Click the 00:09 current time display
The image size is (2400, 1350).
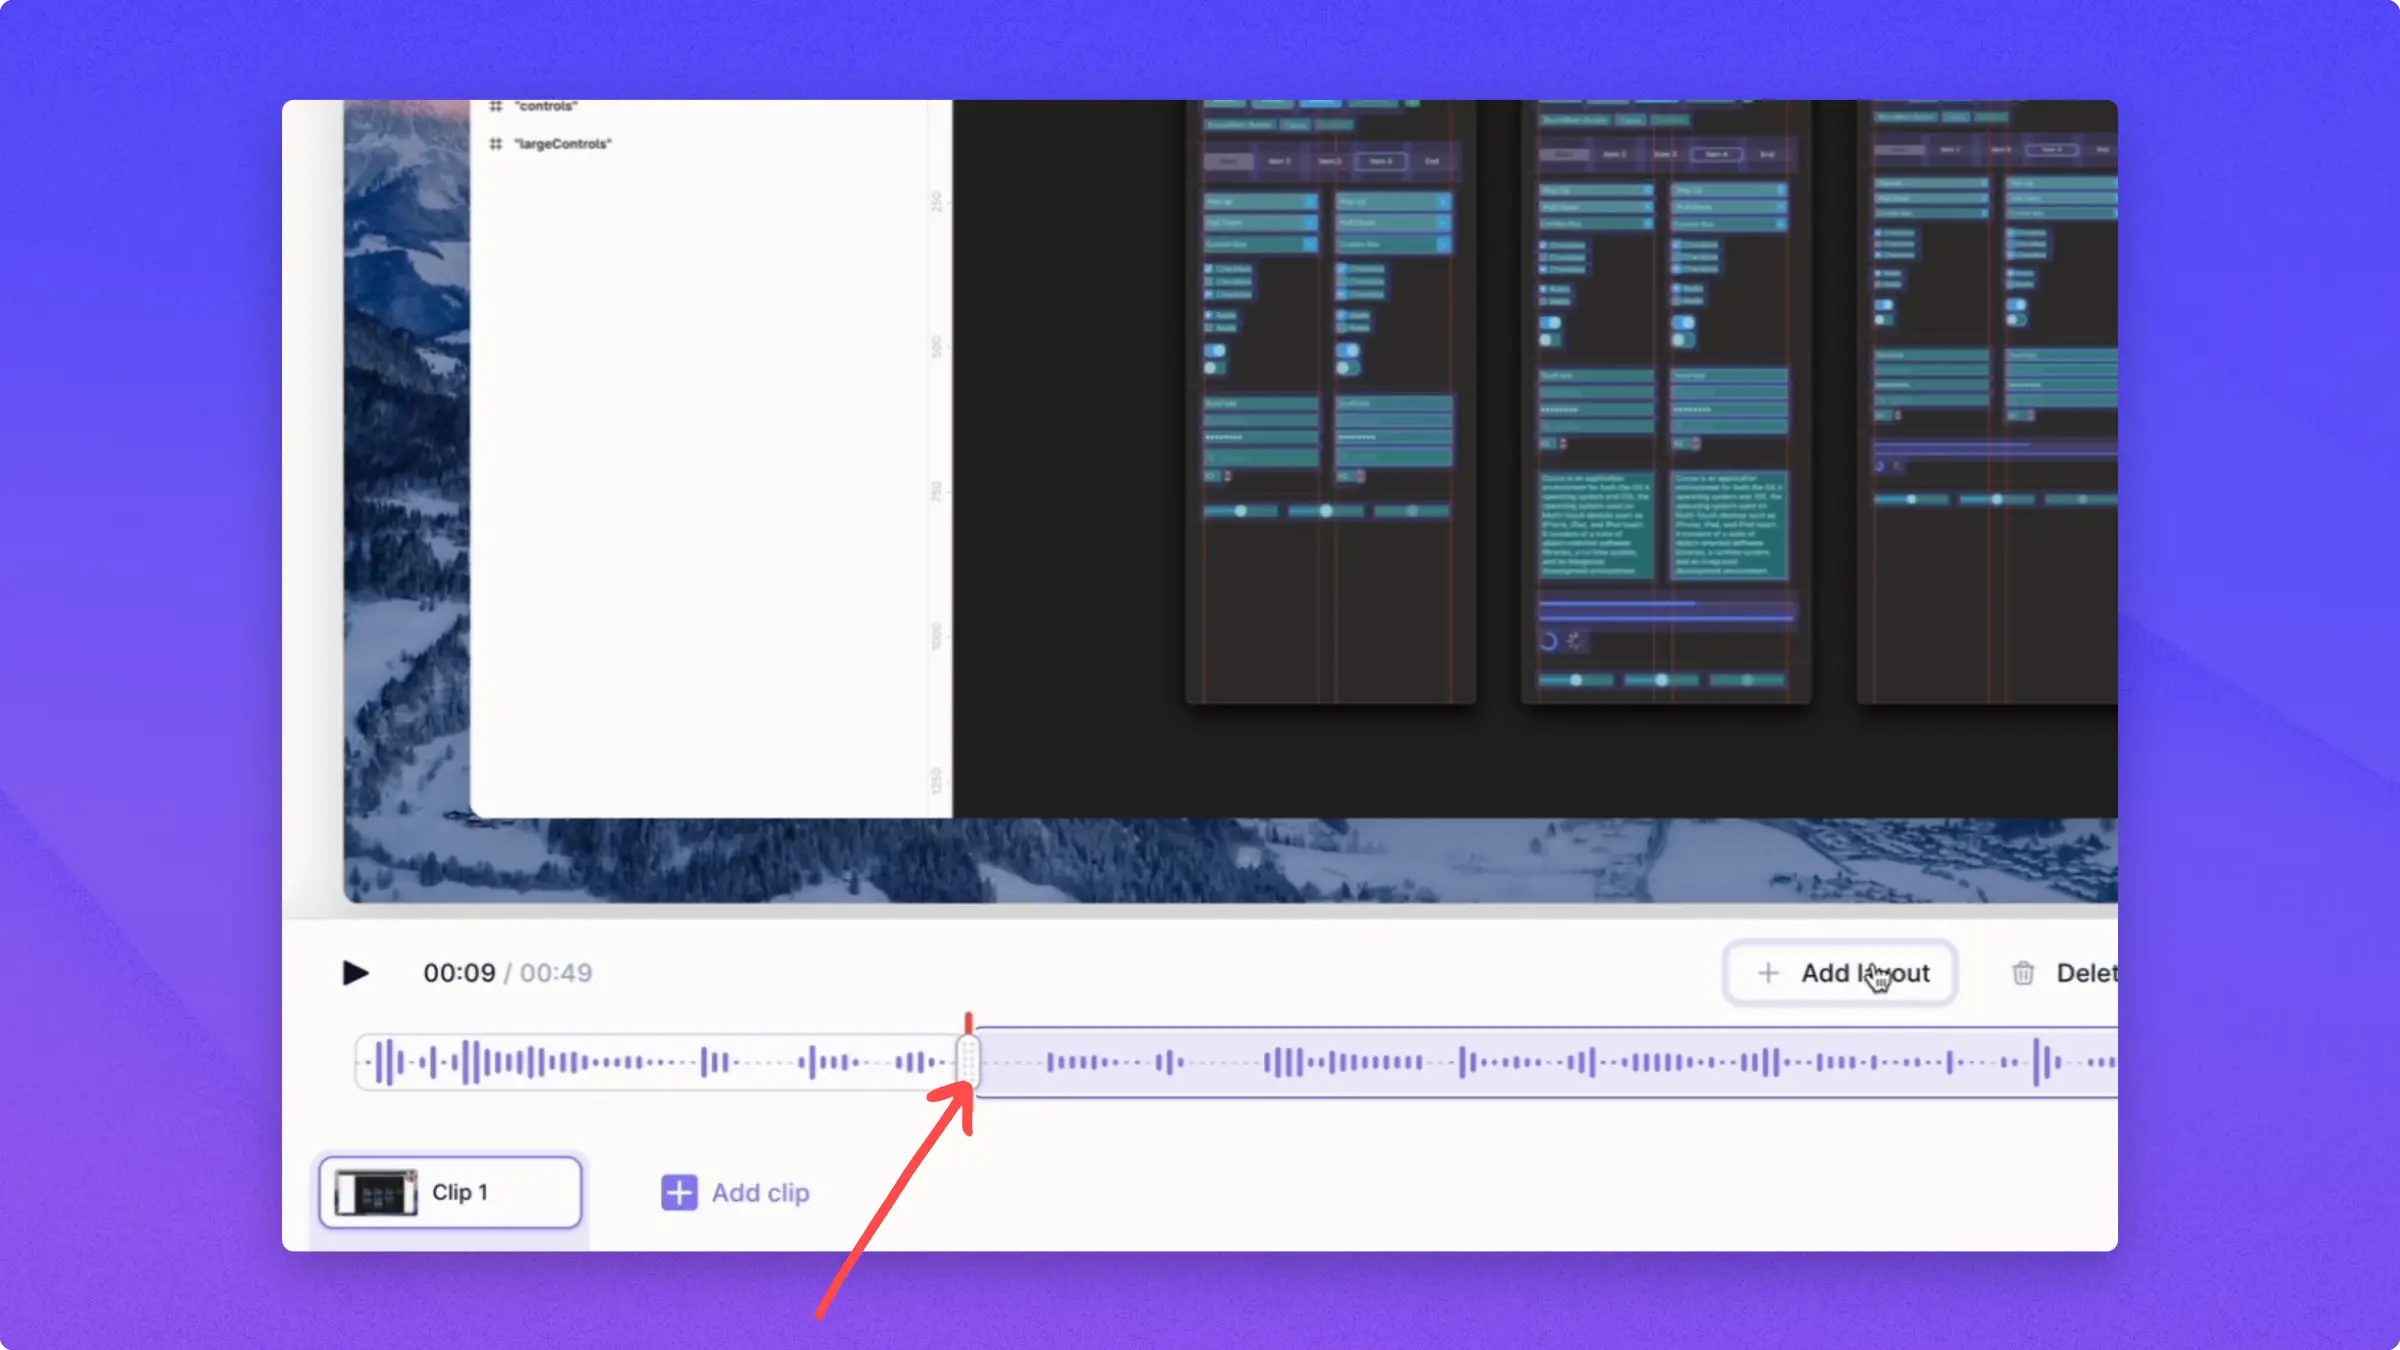pos(459,973)
